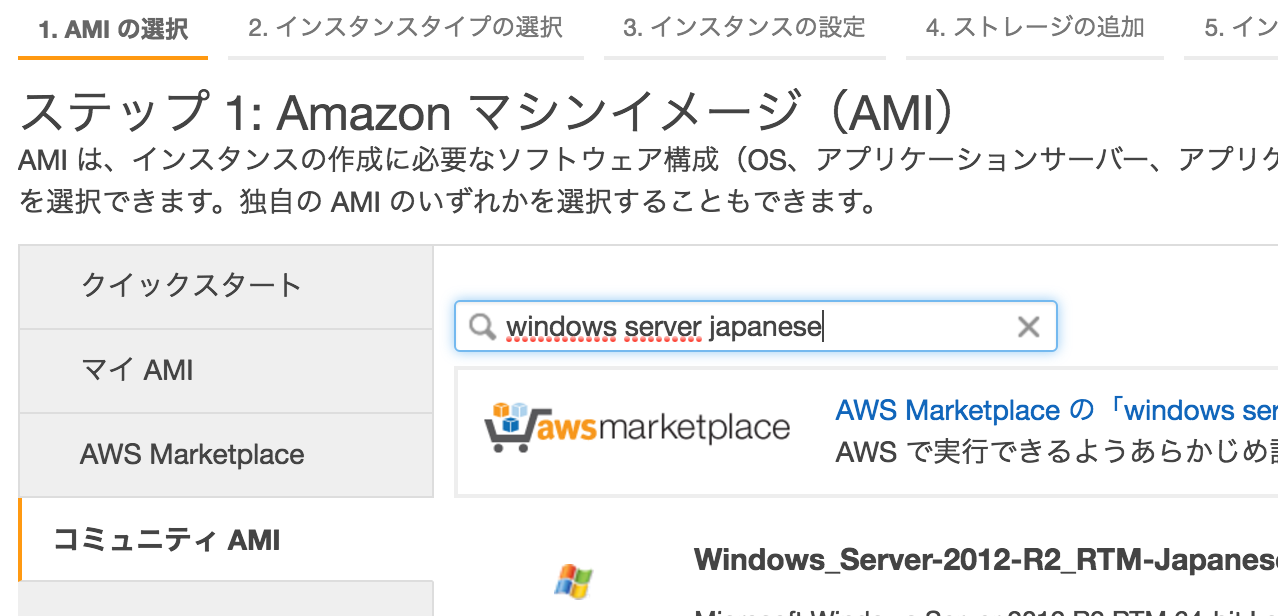Image resolution: width=1278 pixels, height=616 pixels.
Task: Click the AMI は、インスタンスの作成 description paragraph
Action: (640, 161)
